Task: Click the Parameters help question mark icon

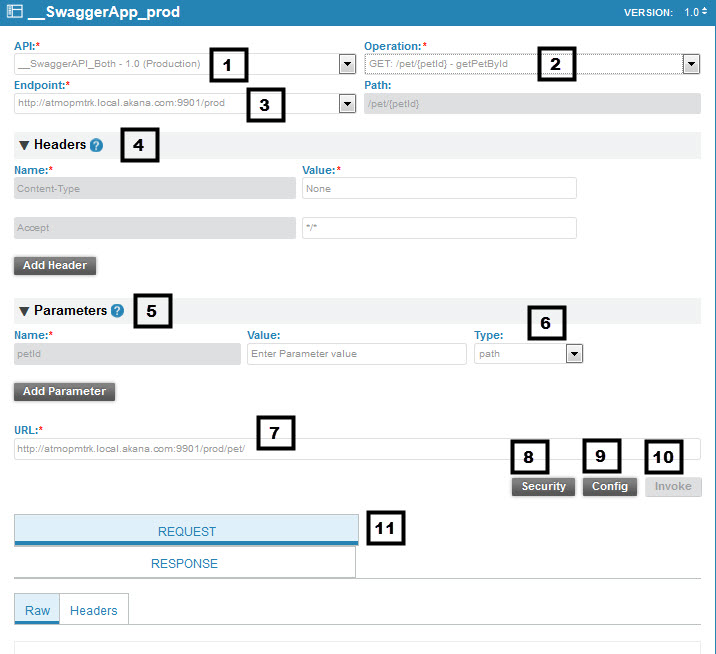Action: pos(117,311)
